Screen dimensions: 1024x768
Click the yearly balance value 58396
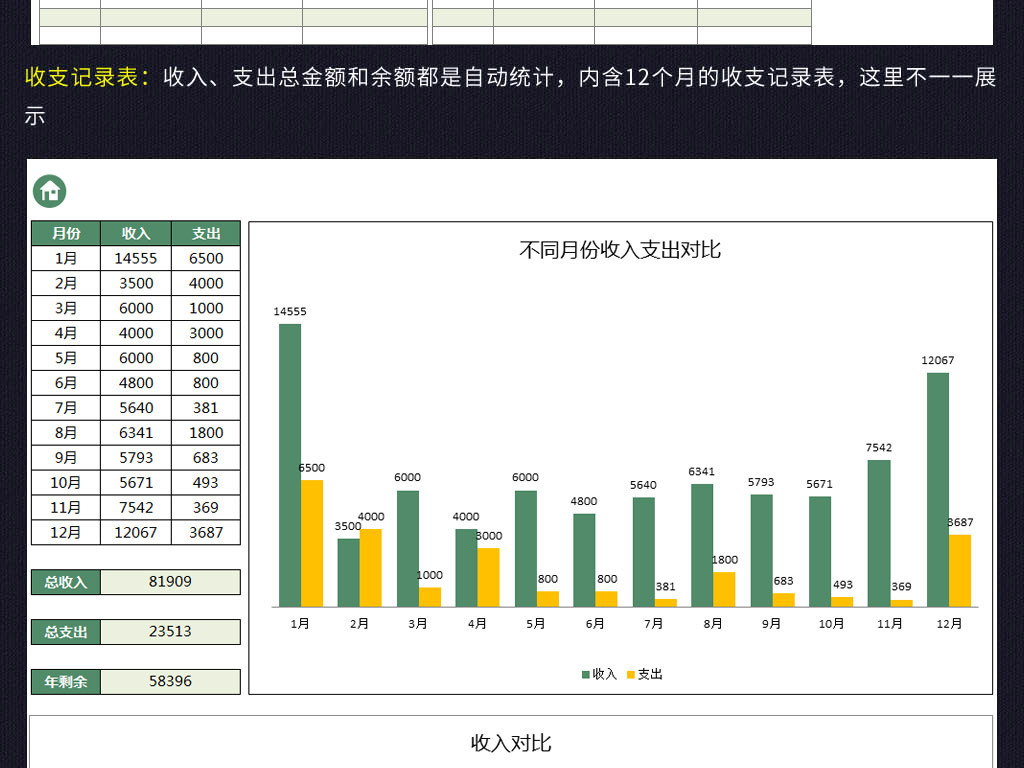pos(168,681)
